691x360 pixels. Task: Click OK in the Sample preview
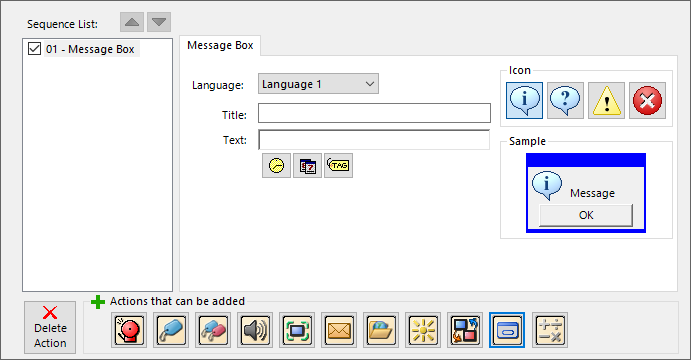(586, 215)
